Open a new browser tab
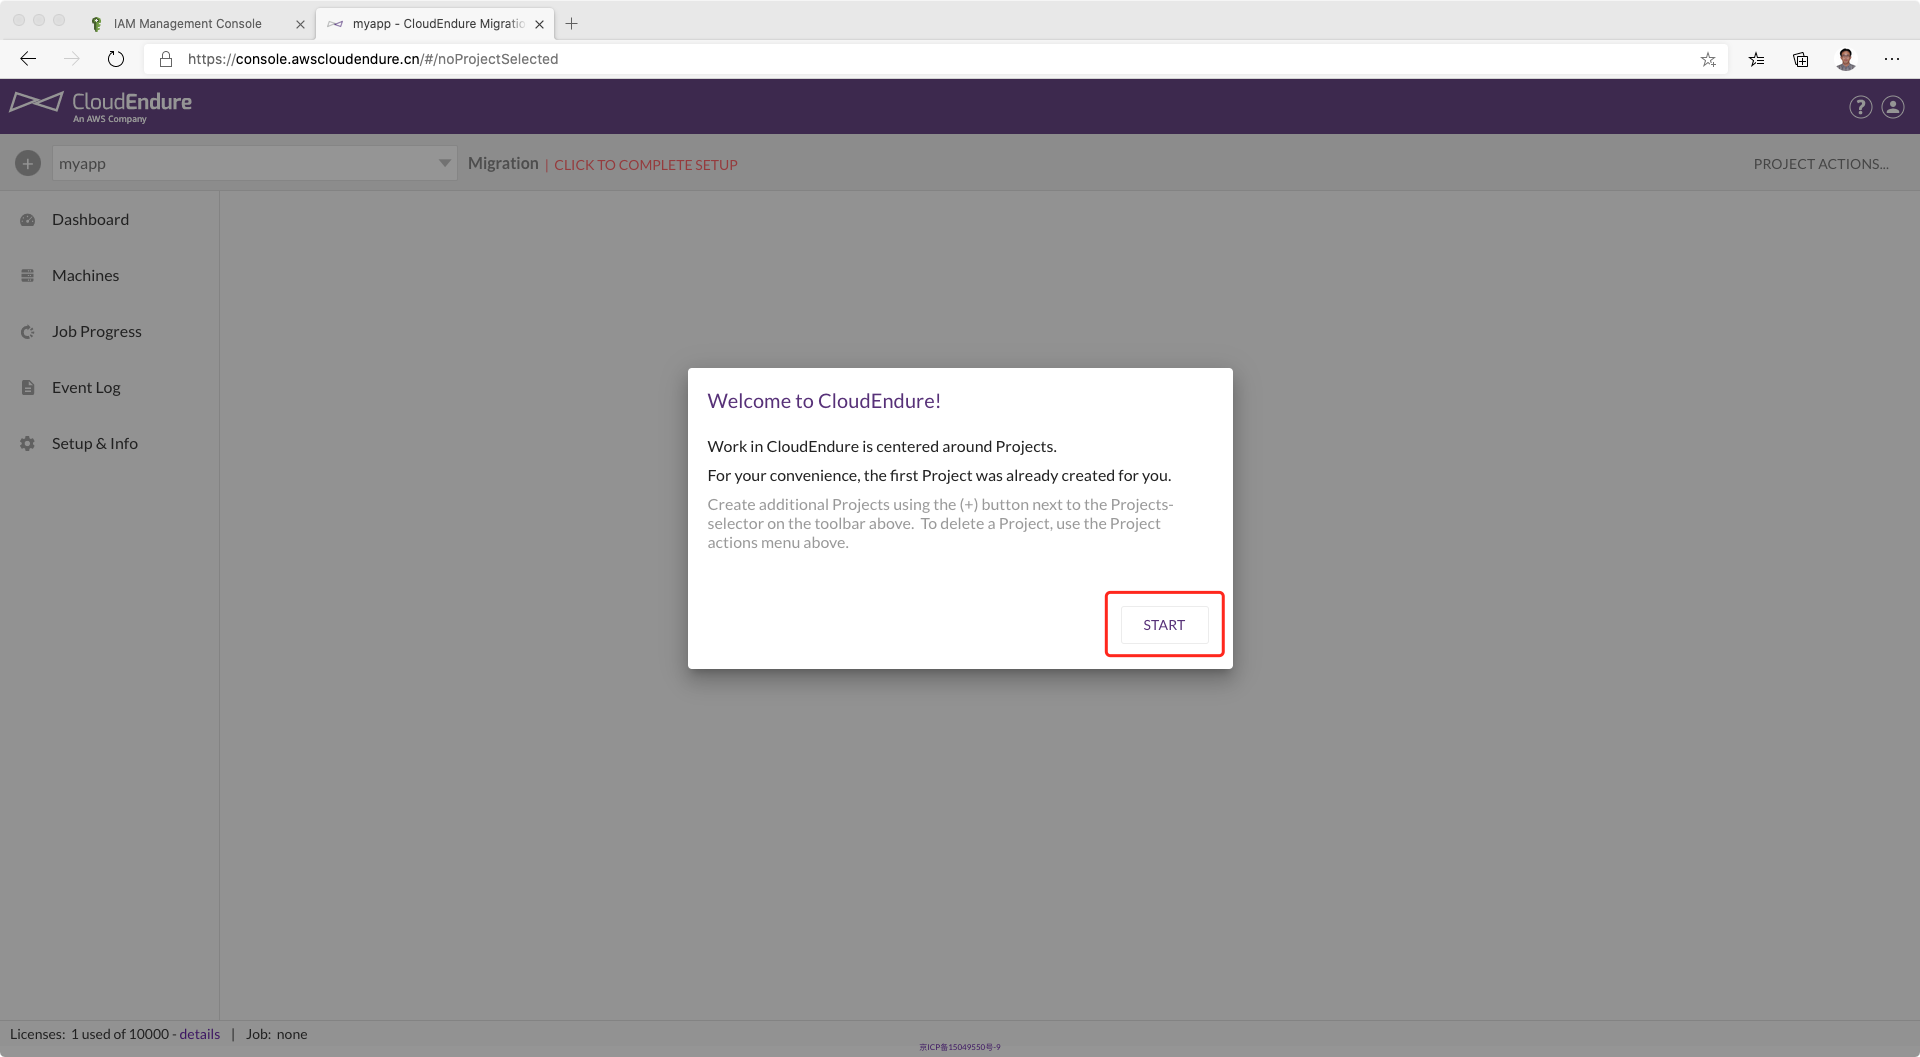This screenshot has width=1920, height=1057. click(572, 24)
